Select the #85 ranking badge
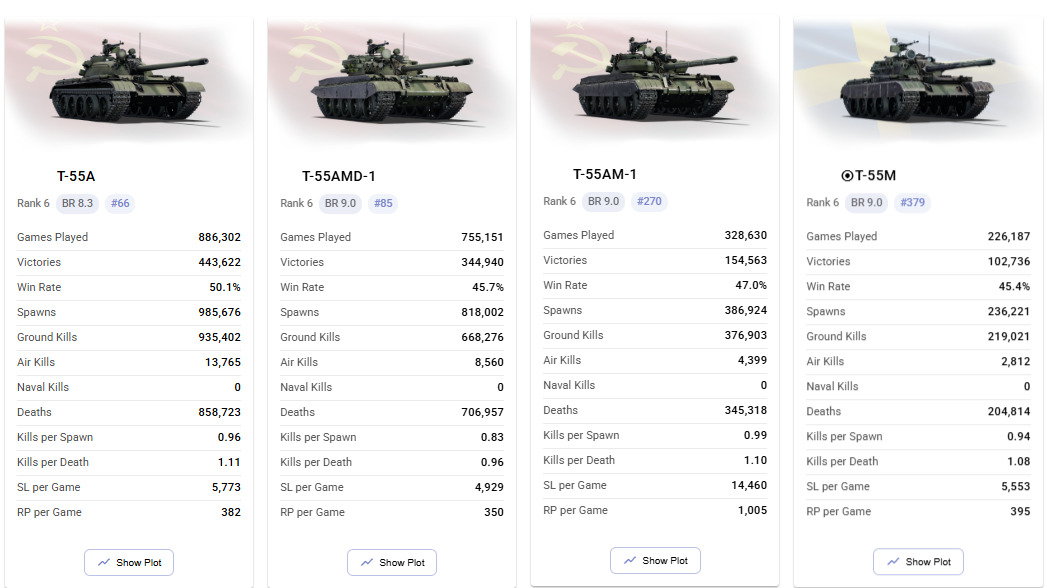1046x588 pixels. (383, 203)
